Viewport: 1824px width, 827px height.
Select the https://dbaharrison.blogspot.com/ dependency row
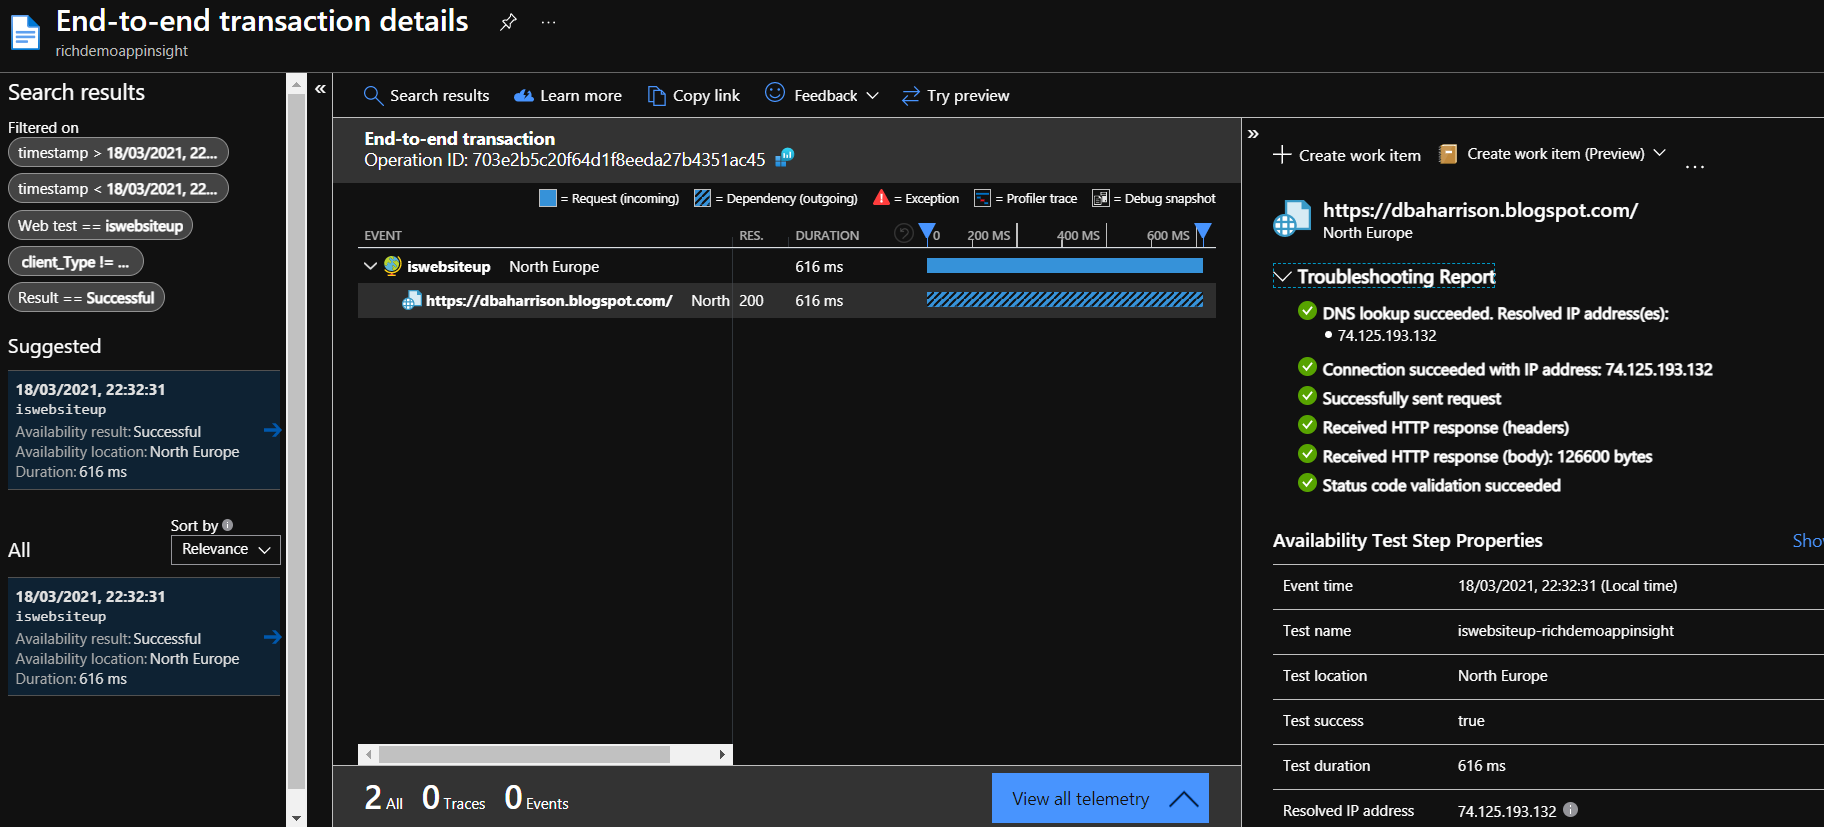pyautogui.click(x=786, y=301)
